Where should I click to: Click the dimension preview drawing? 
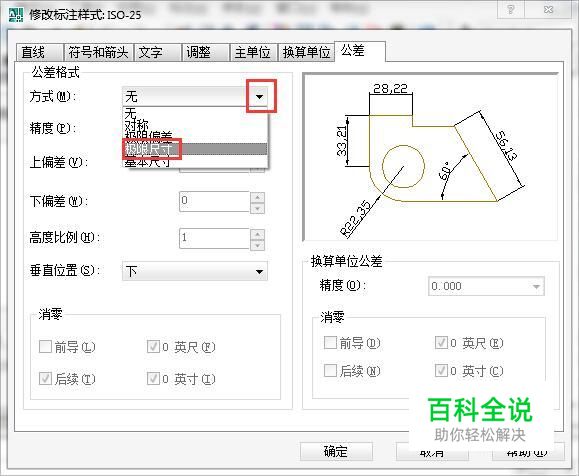point(430,157)
